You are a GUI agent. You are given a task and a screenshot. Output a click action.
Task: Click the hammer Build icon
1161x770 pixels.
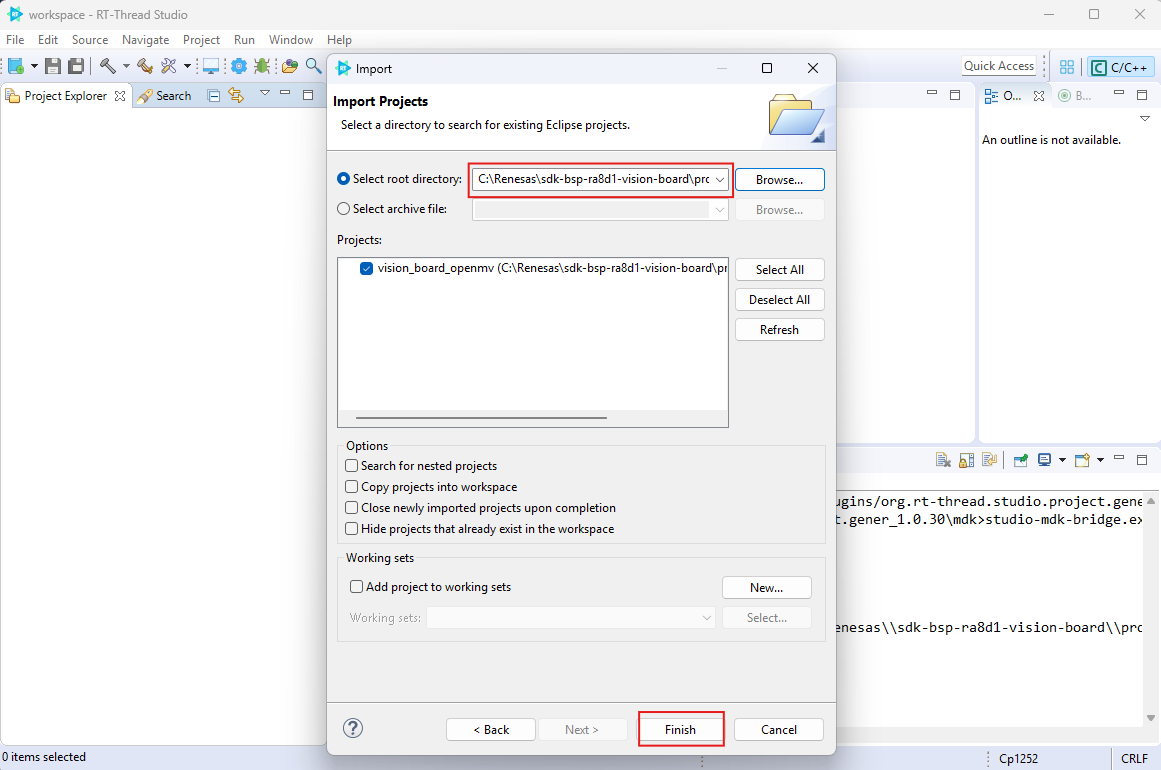point(107,66)
